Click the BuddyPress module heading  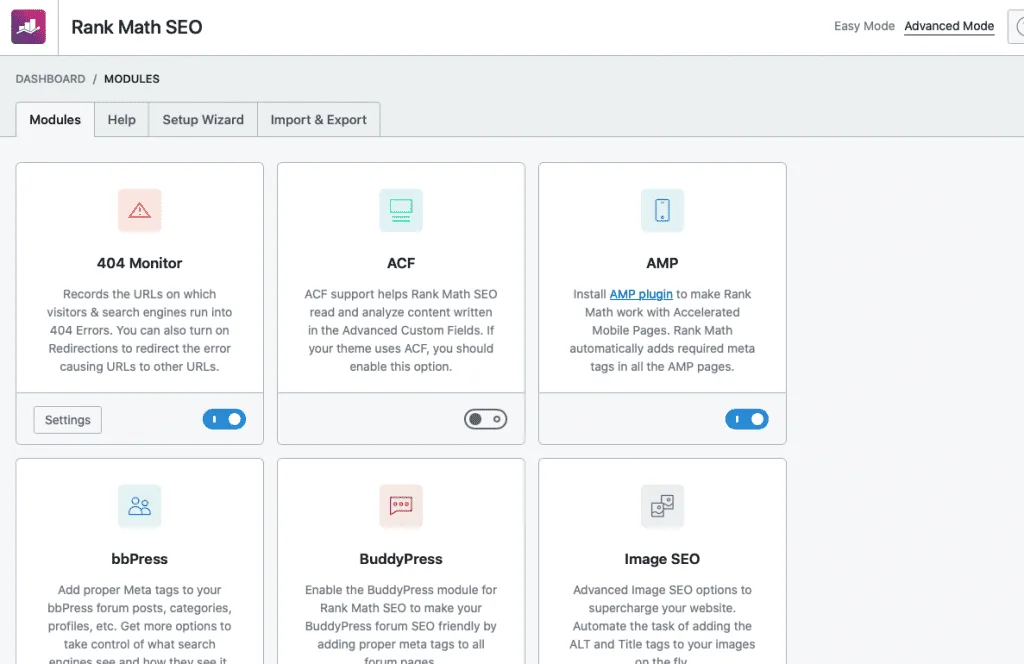click(401, 559)
